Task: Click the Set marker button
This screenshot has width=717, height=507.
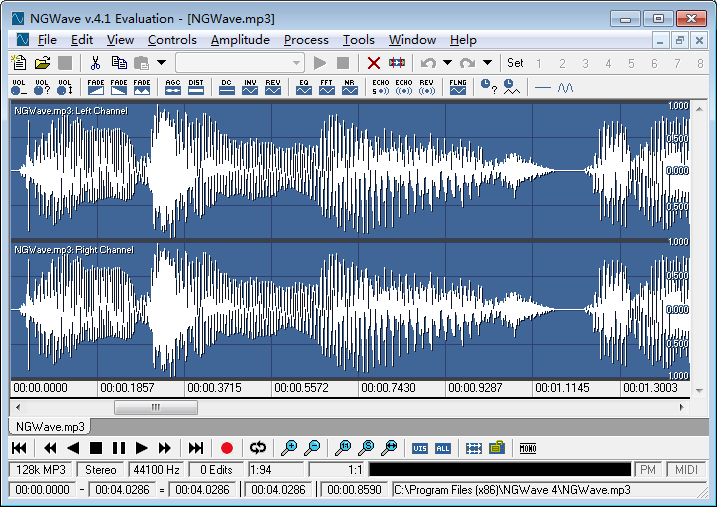Action: click(x=515, y=63)
